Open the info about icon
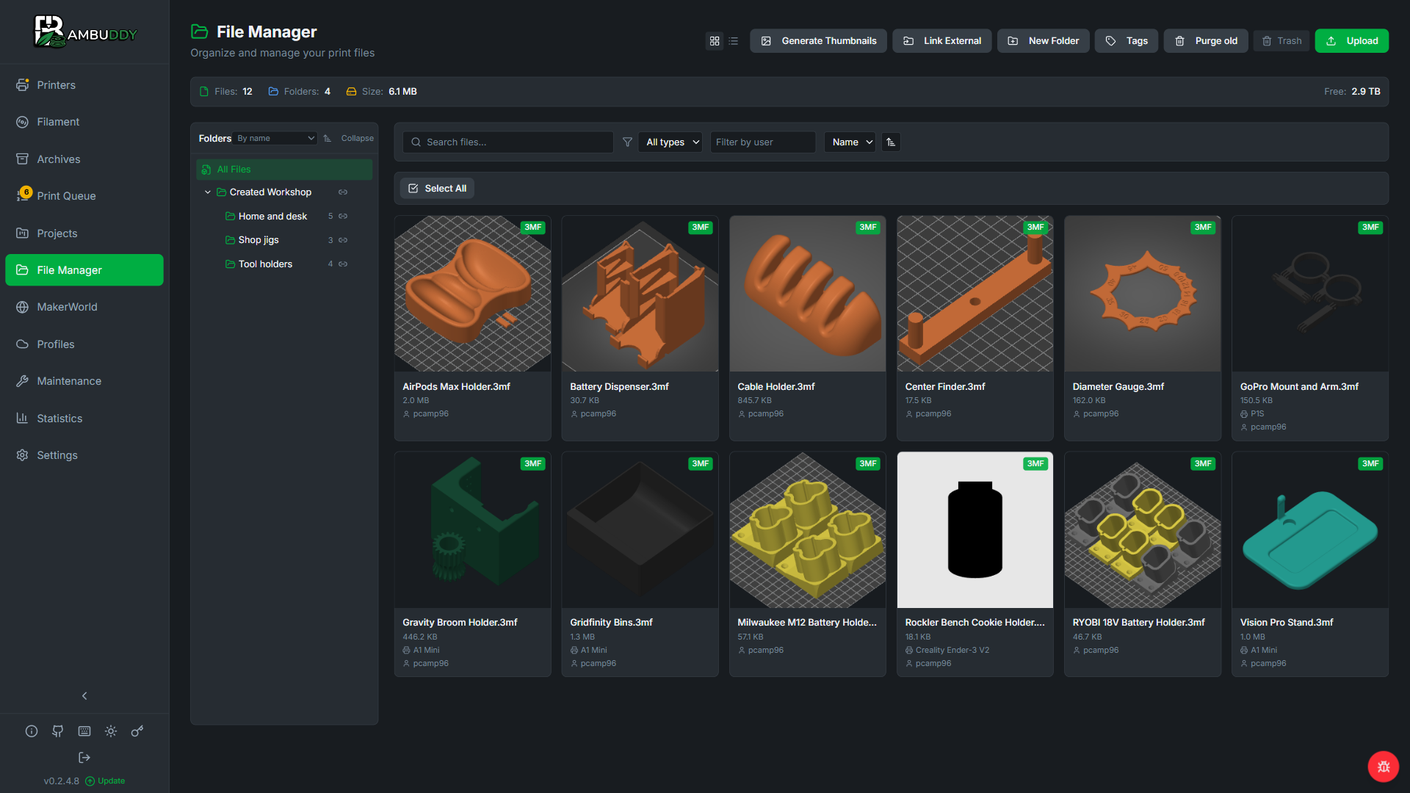The width and height of the screenshot is (1410, 793). point(31,731)
